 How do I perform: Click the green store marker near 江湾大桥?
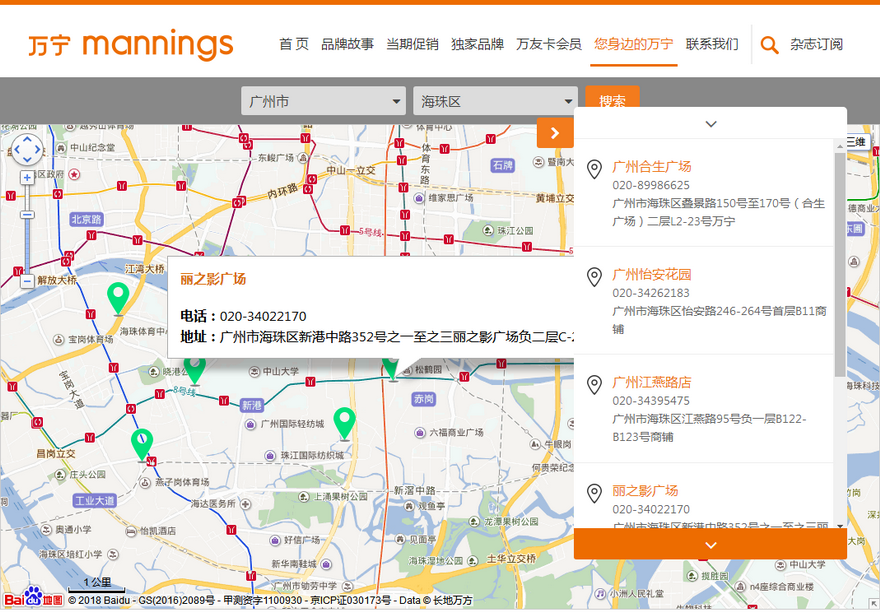pyautogui.click(x=118, y=299)
